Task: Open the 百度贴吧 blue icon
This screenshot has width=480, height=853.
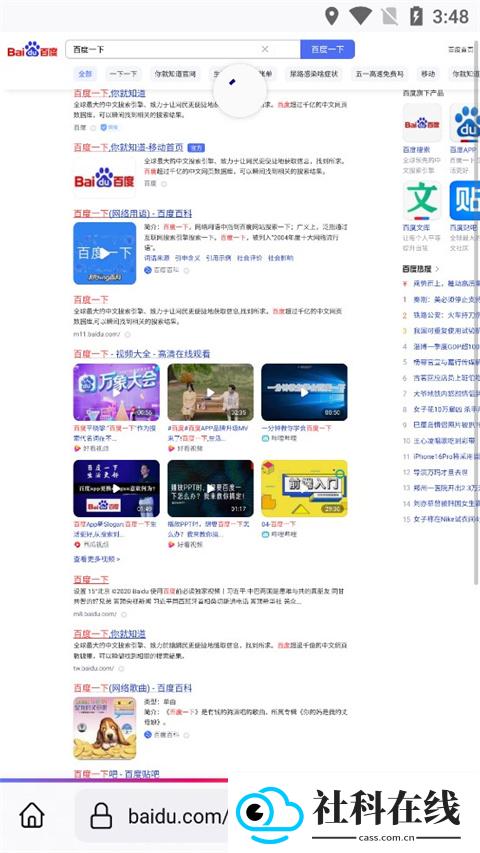Action: (467, 201)
